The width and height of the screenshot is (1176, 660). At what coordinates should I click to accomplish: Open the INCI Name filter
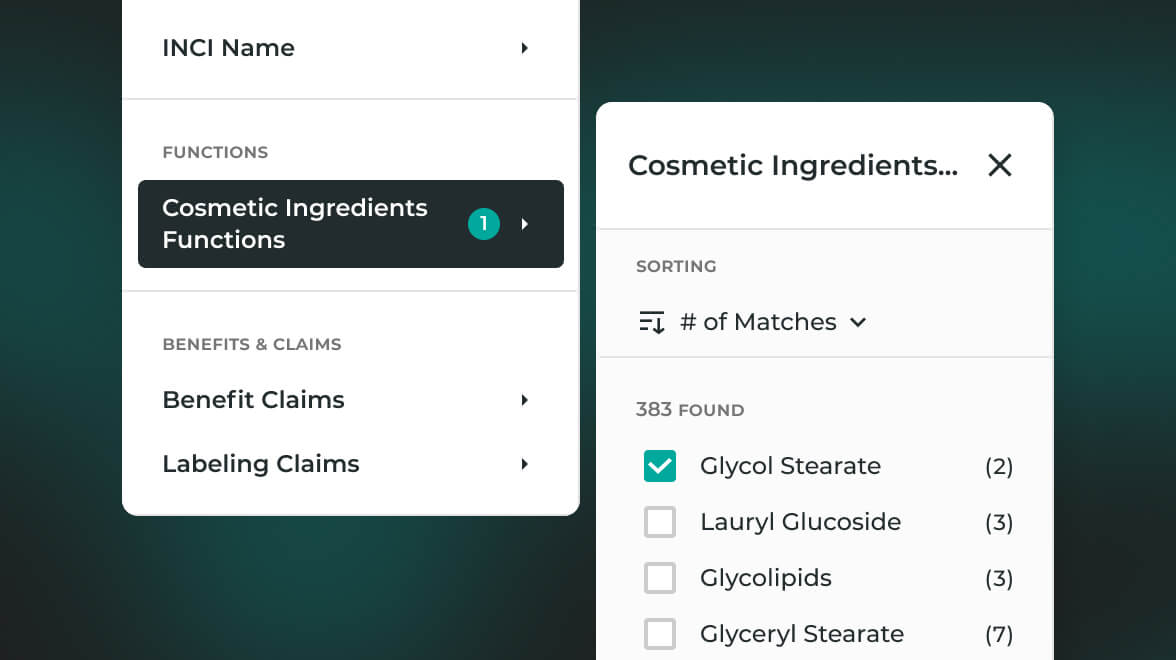pos(229,48)
